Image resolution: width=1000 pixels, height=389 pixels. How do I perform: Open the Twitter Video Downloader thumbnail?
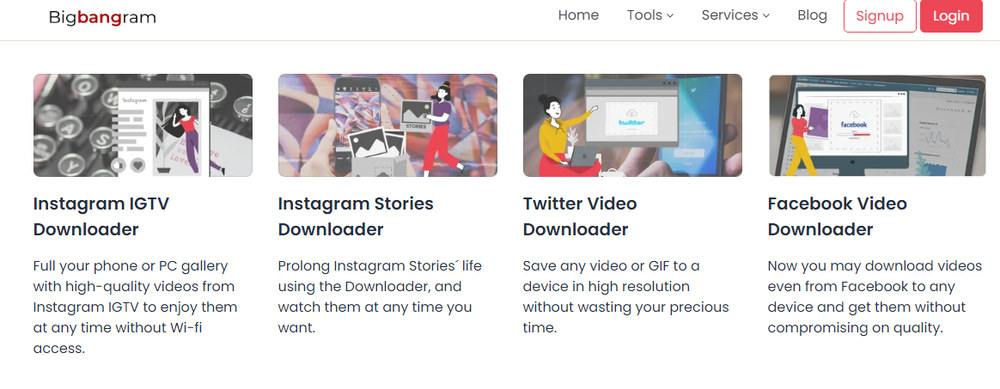click(633, 125)
